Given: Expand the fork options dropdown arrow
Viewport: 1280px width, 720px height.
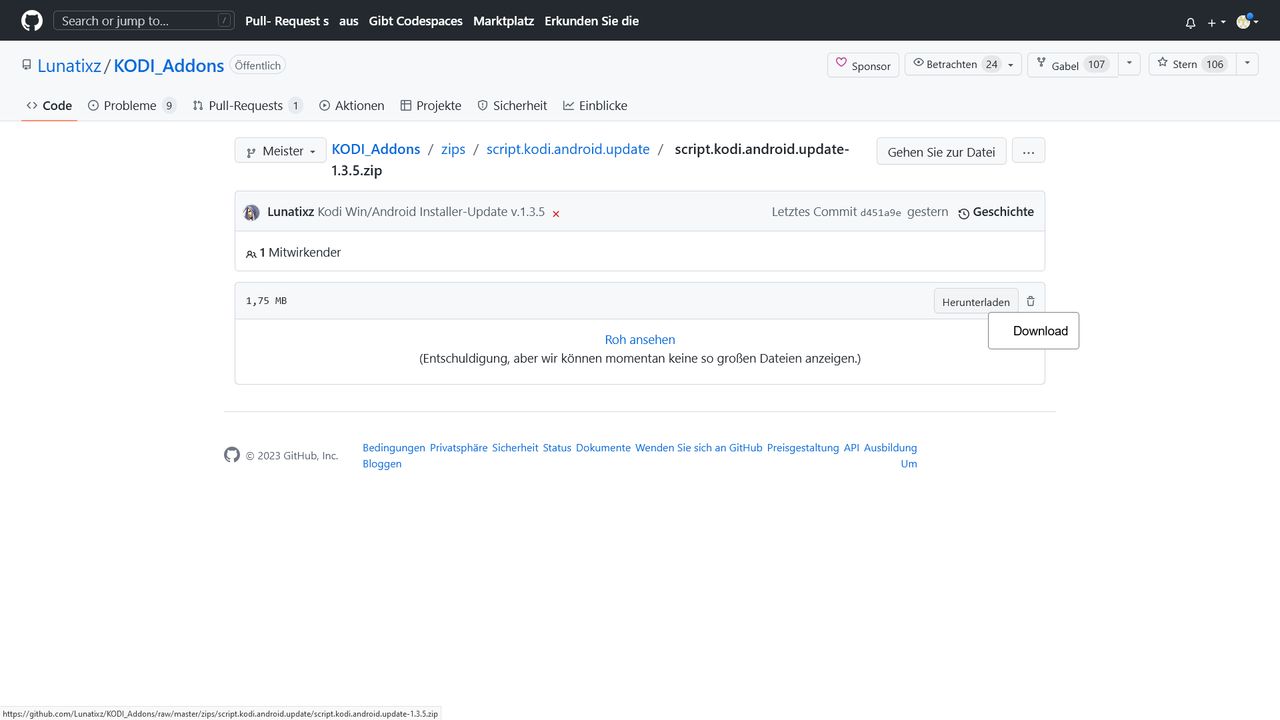Looking at the screenshot, I should (x=1129, y=64).
